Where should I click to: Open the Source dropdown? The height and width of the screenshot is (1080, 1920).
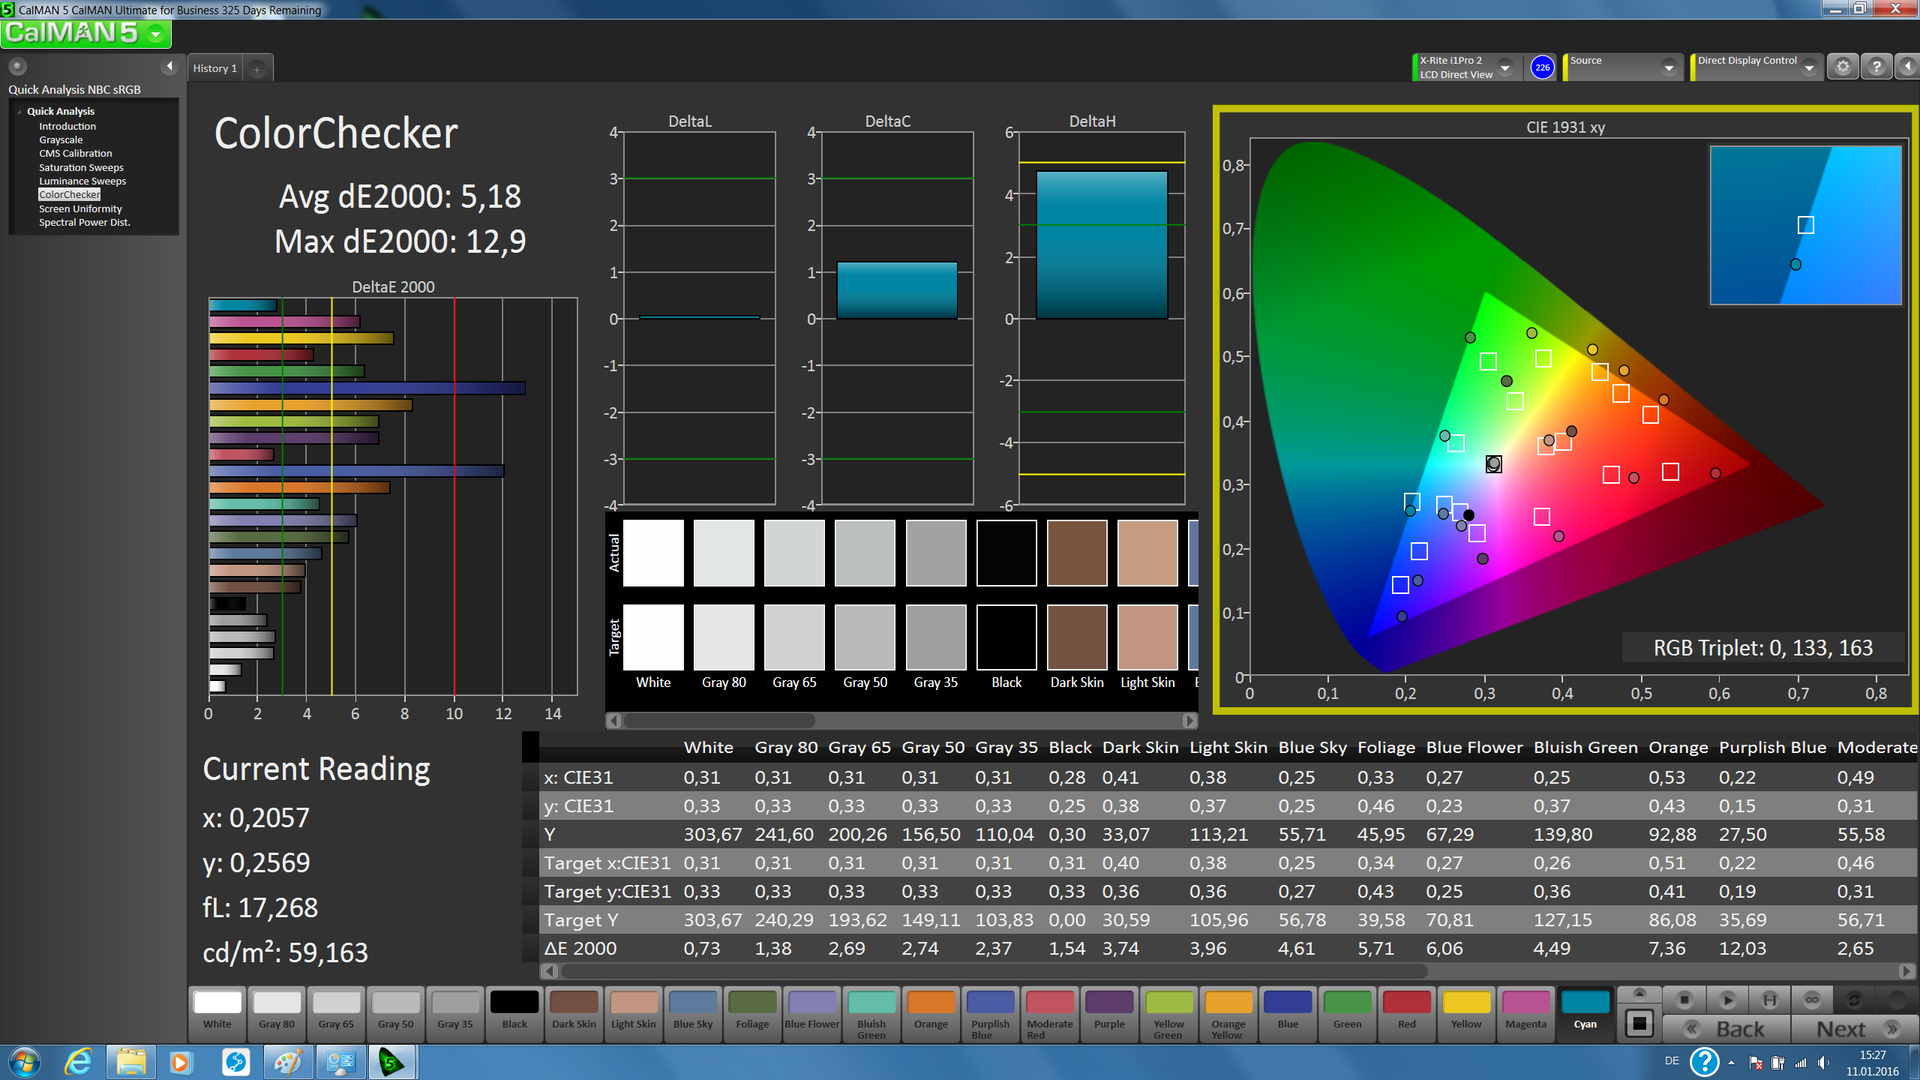(1668, 67)
